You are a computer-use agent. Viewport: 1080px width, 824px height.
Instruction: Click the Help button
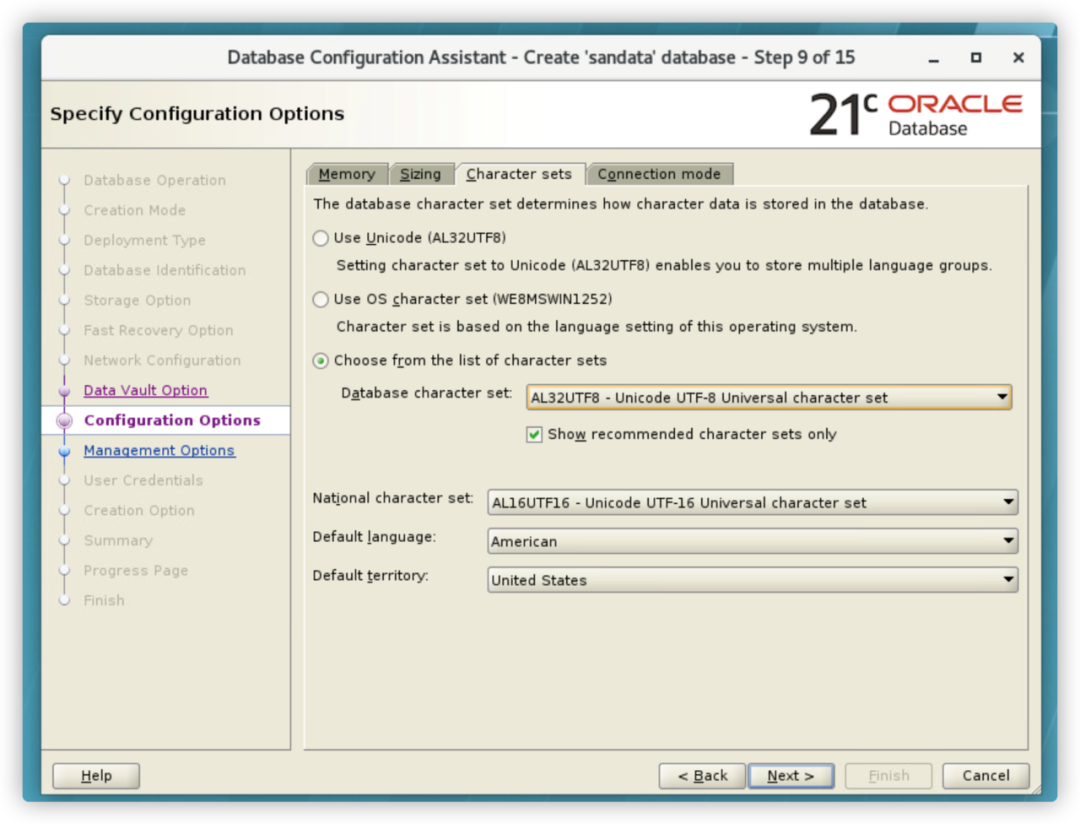coord(96,776)
